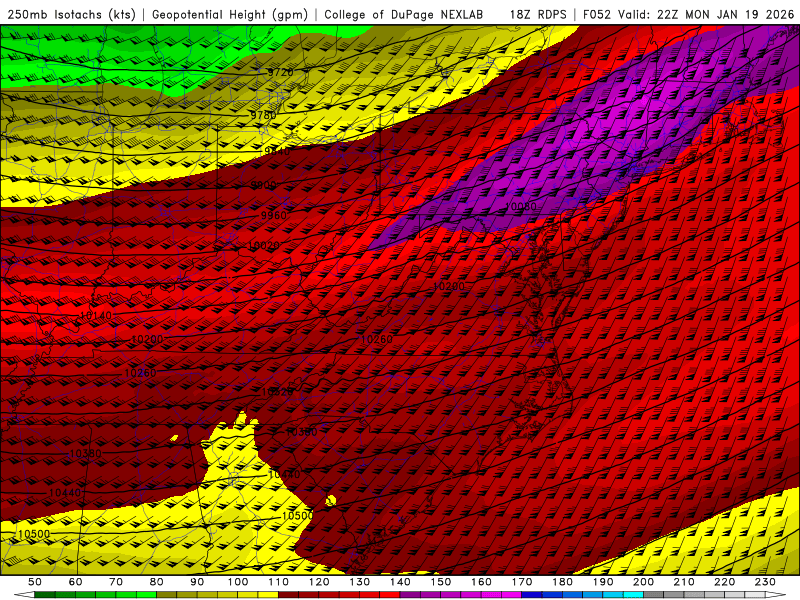
Task: Click the 9960 height contour label
Action: [274, 215]
